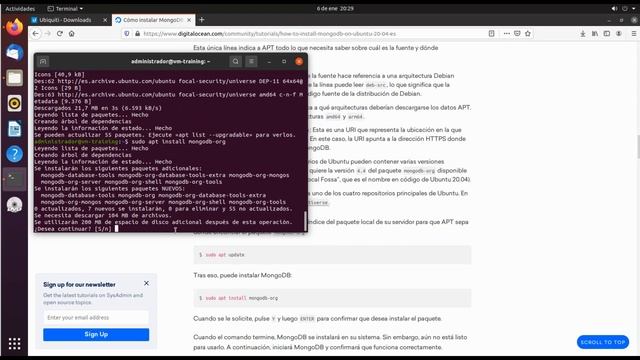Dismiss the newsletter signup box
Screen dimensions: 640x360
146,283
